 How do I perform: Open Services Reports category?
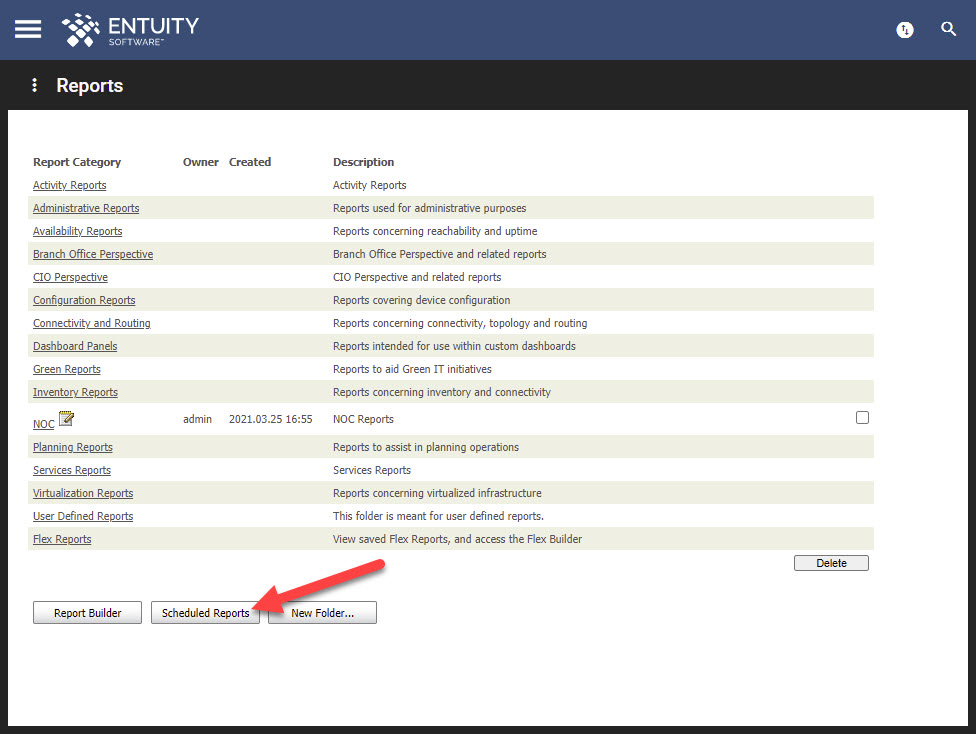(72, 470)
